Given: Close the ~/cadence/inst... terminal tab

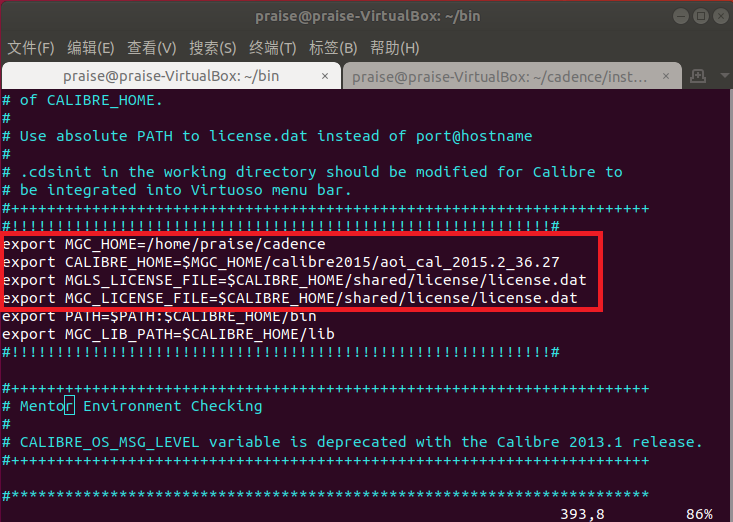Looking at the screenshot, I should pyautogui.click(x=666, y=76).
